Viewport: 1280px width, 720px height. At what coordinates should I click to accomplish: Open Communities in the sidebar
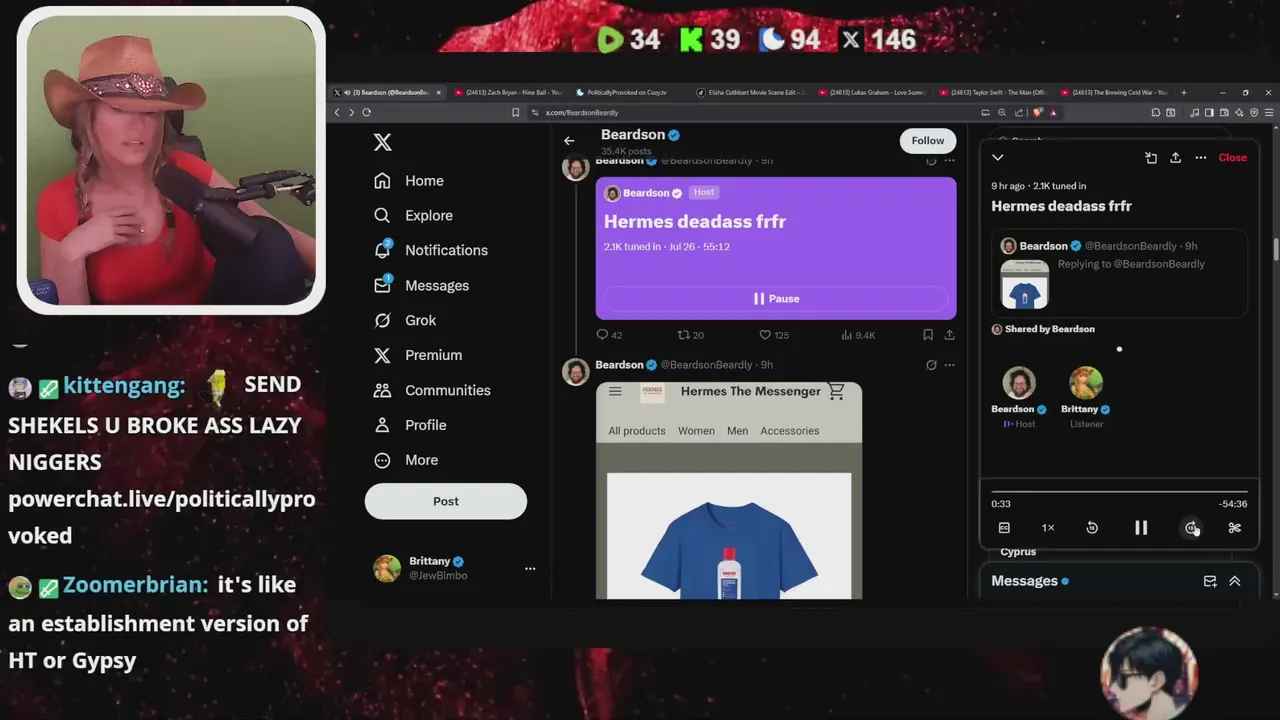tap(432, 390)
